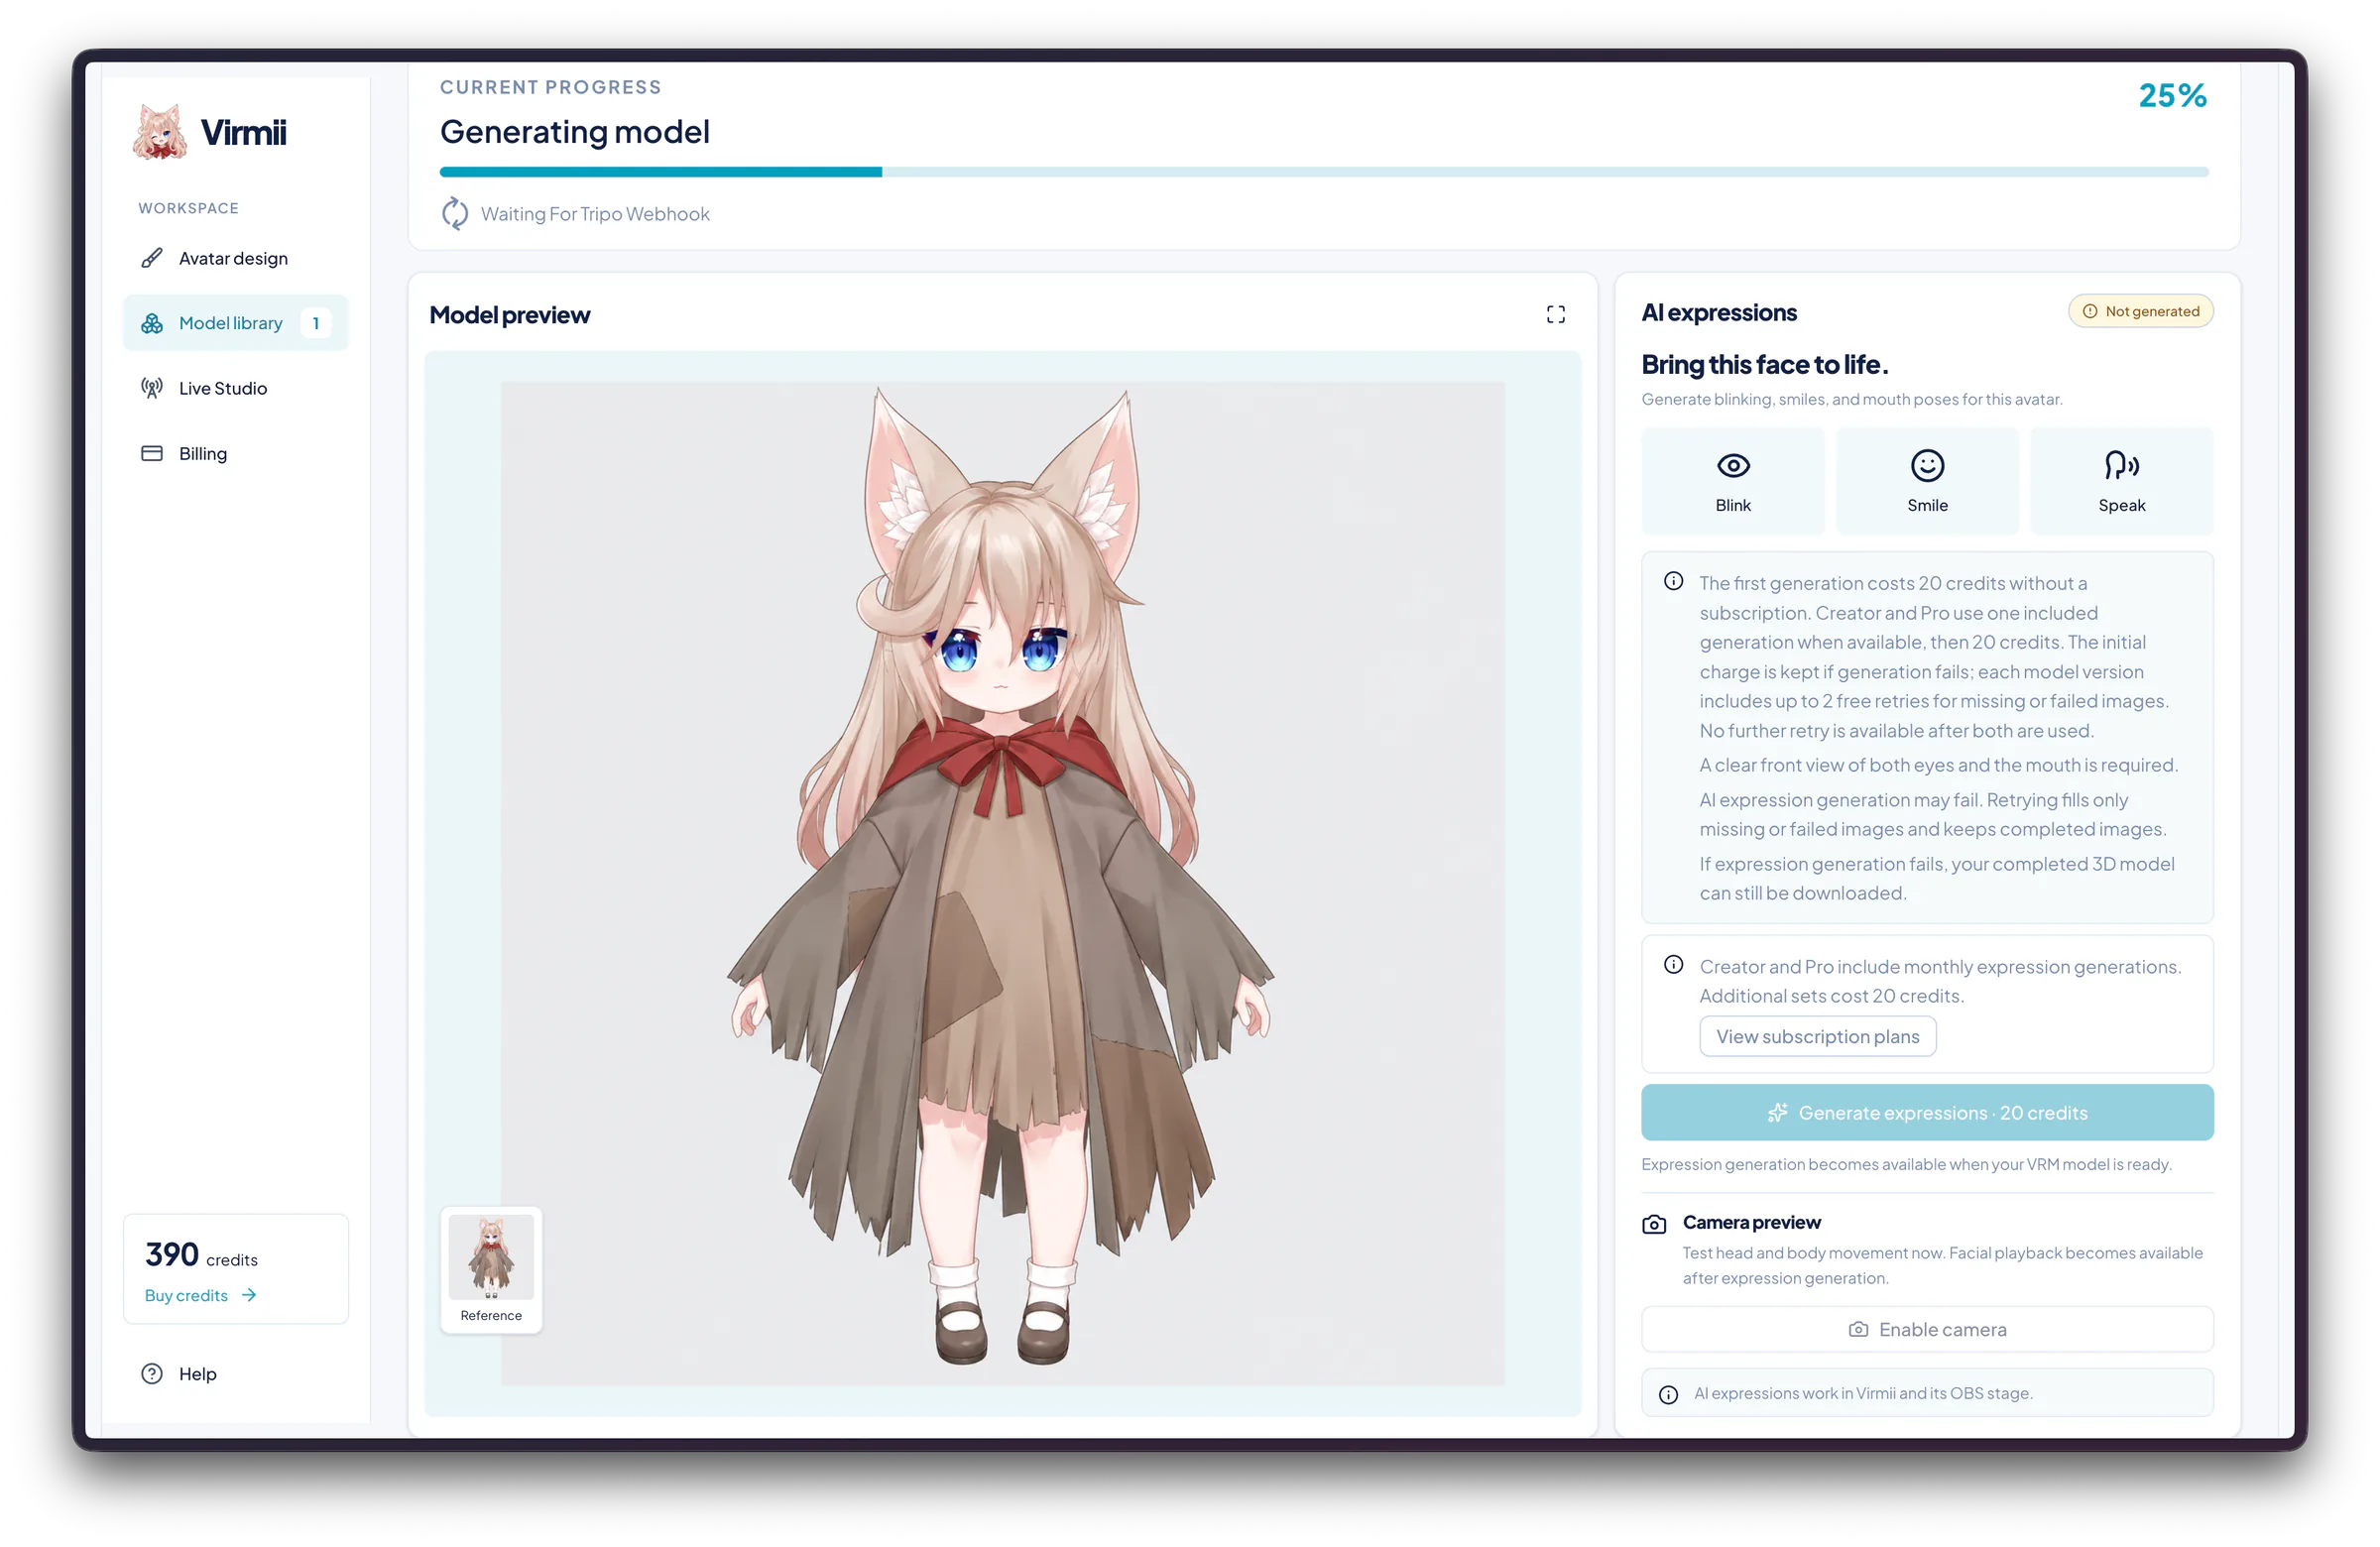The height and width of the screenshot is (1547, 2380).
Task: Click the 'Waiting For Tripo Webhook' status text
Action: click(595, 214)
